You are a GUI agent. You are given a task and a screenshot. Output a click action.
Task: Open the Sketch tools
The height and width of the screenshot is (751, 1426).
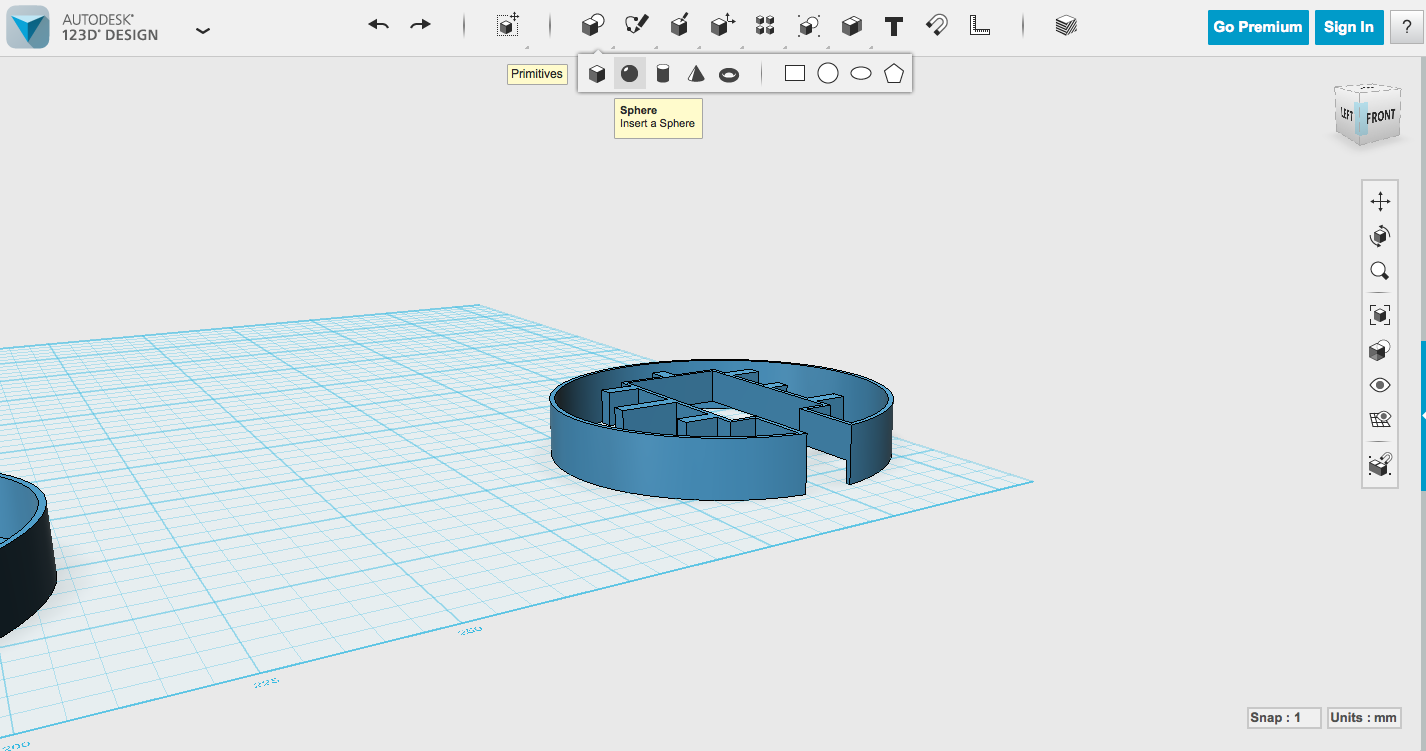click(637, 26)
